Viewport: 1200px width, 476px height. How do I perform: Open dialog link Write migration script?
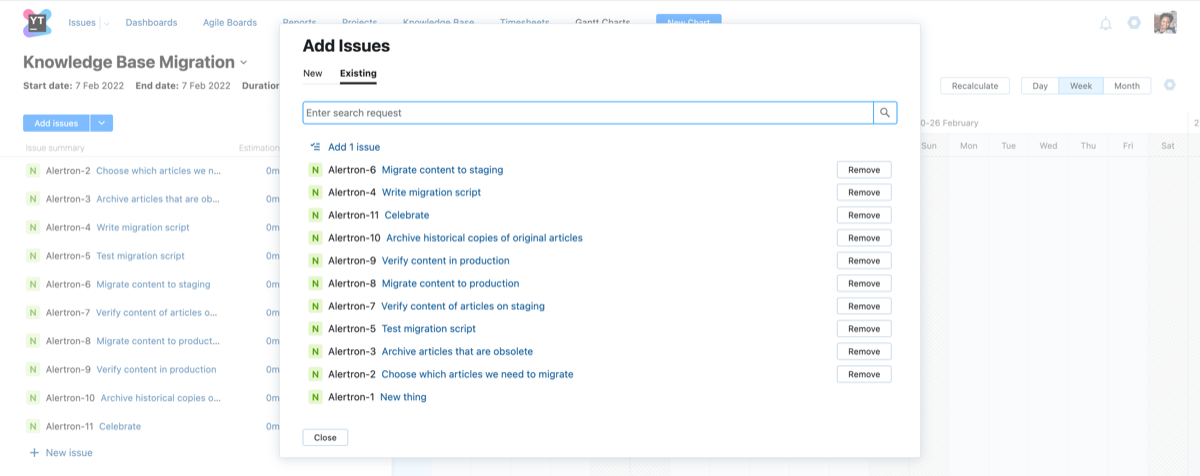(431, 192)
